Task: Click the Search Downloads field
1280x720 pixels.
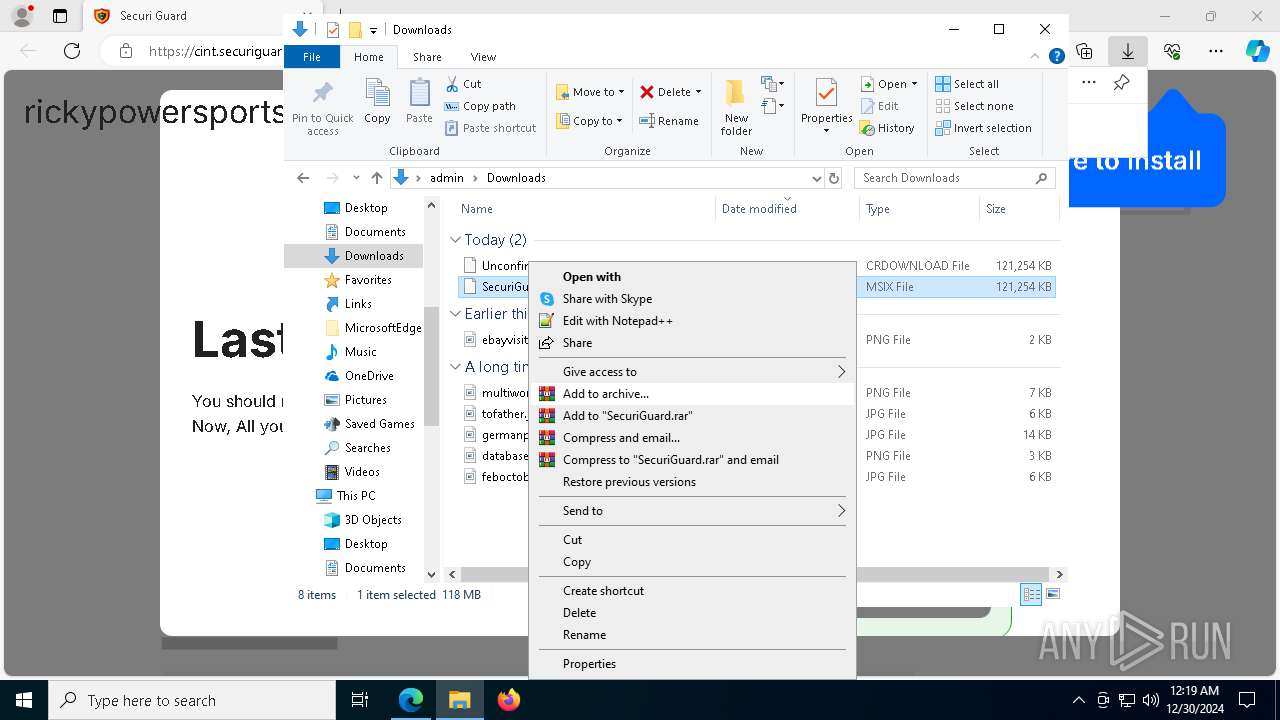Action: point(955,178)
